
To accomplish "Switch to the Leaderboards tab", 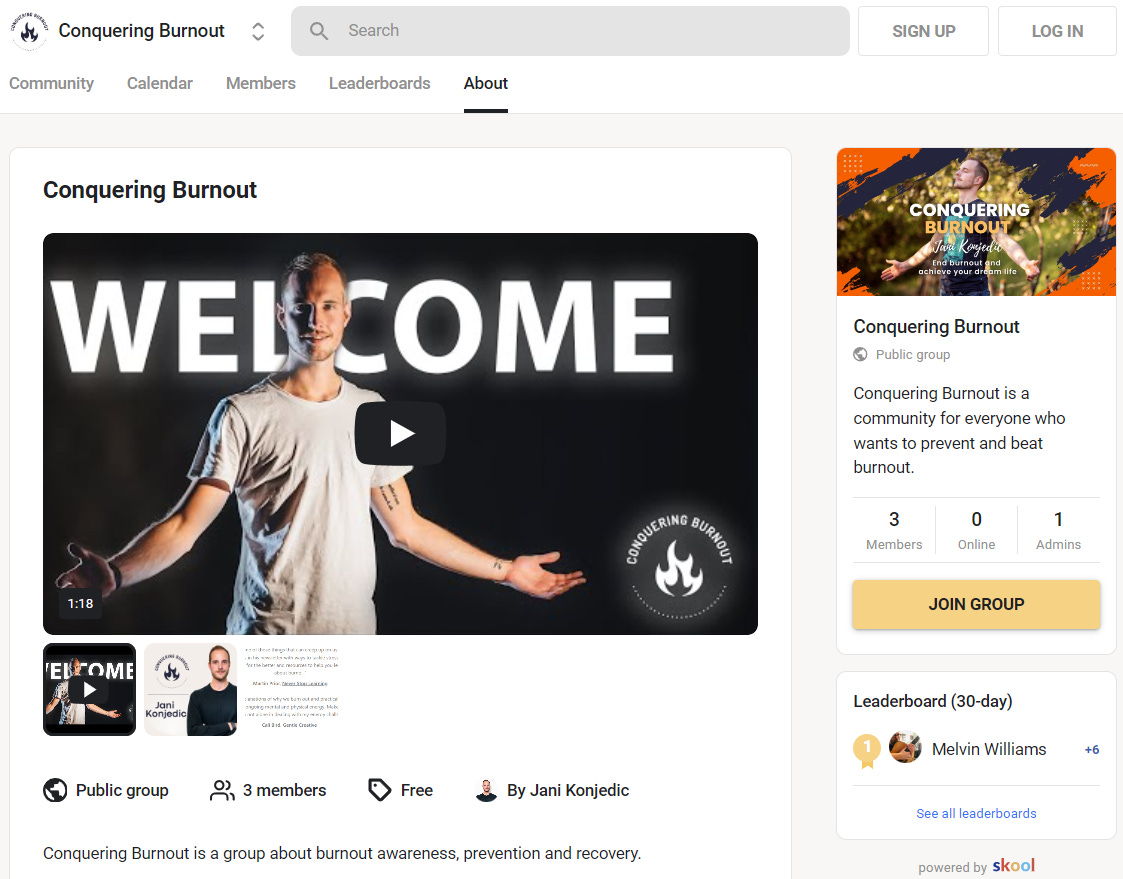I will tap(380, 83).
